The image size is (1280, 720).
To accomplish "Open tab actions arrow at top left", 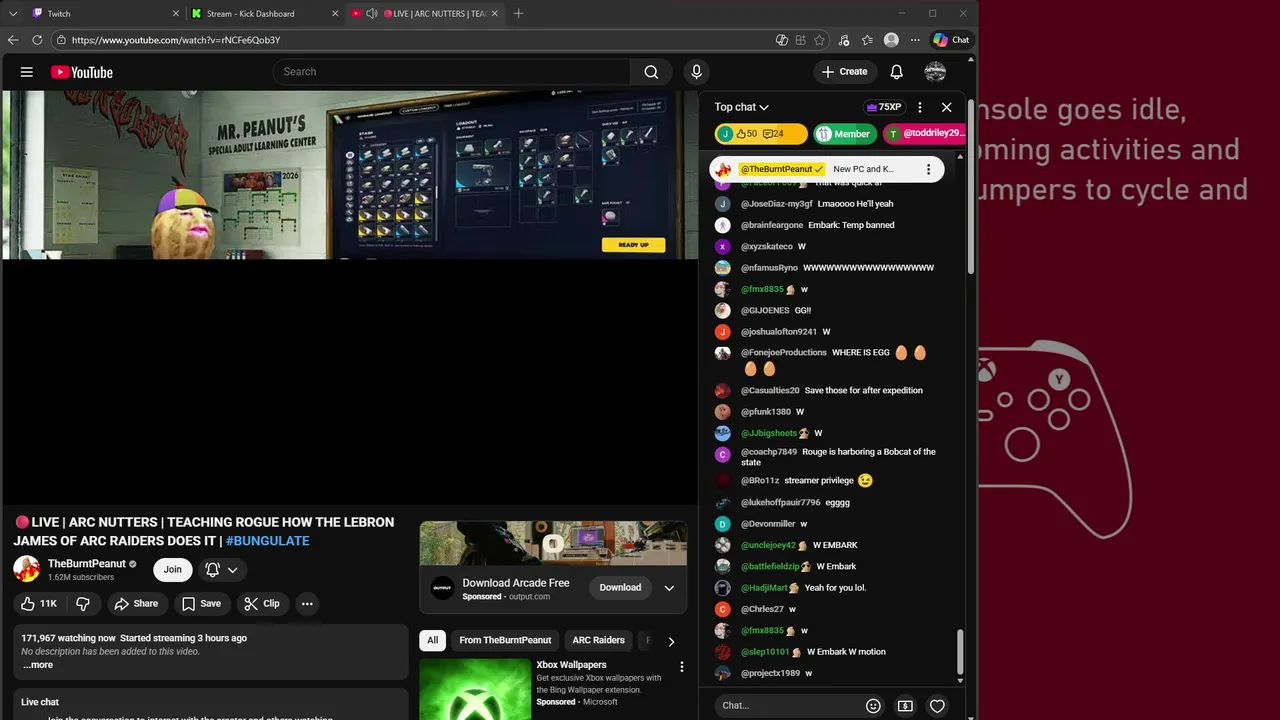I will pos(13,14).
